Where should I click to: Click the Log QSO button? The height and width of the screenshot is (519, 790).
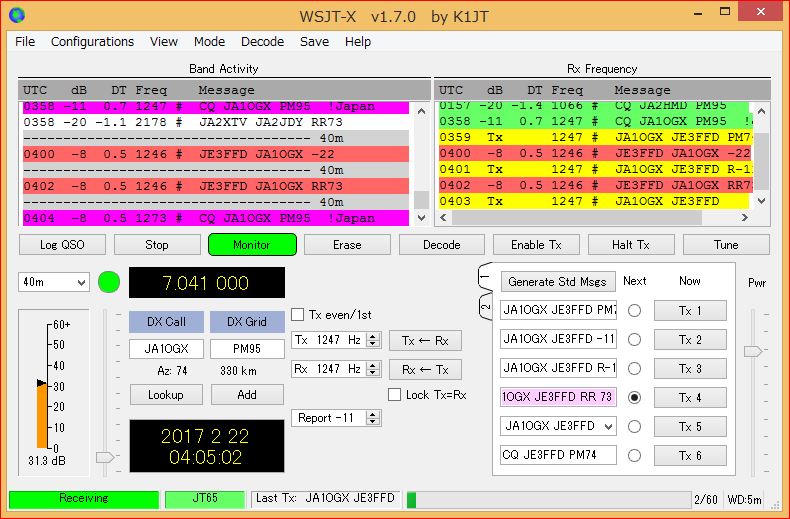pyautogui.click(x=62, y=244)
